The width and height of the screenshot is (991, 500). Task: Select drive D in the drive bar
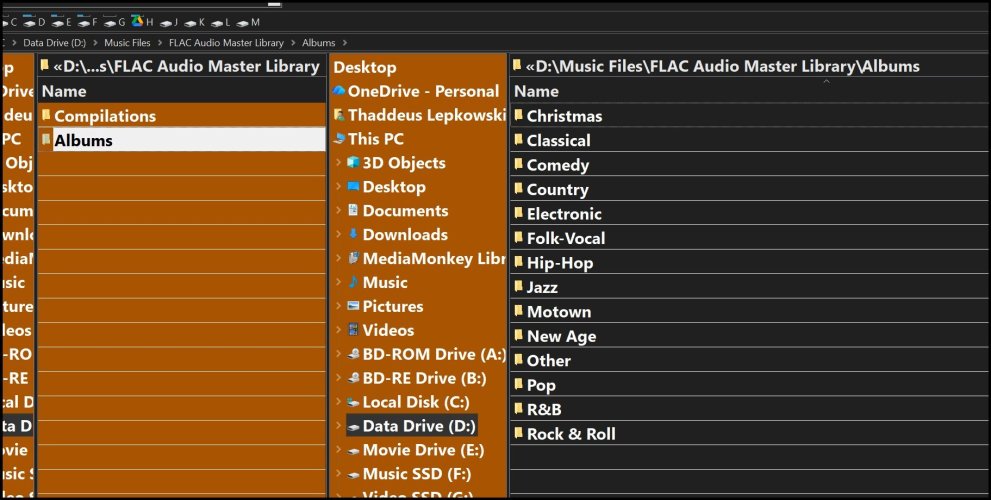(34, 22)
